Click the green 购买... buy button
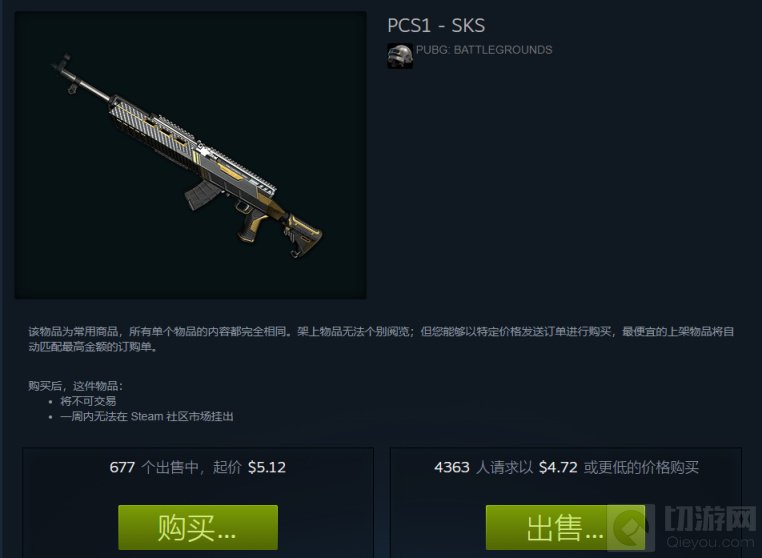This screenshot has height=558, width=762. [x=198, y=527]
